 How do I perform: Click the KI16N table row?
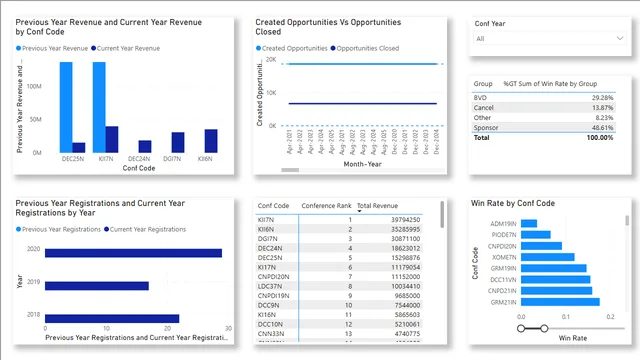point(339,315)
